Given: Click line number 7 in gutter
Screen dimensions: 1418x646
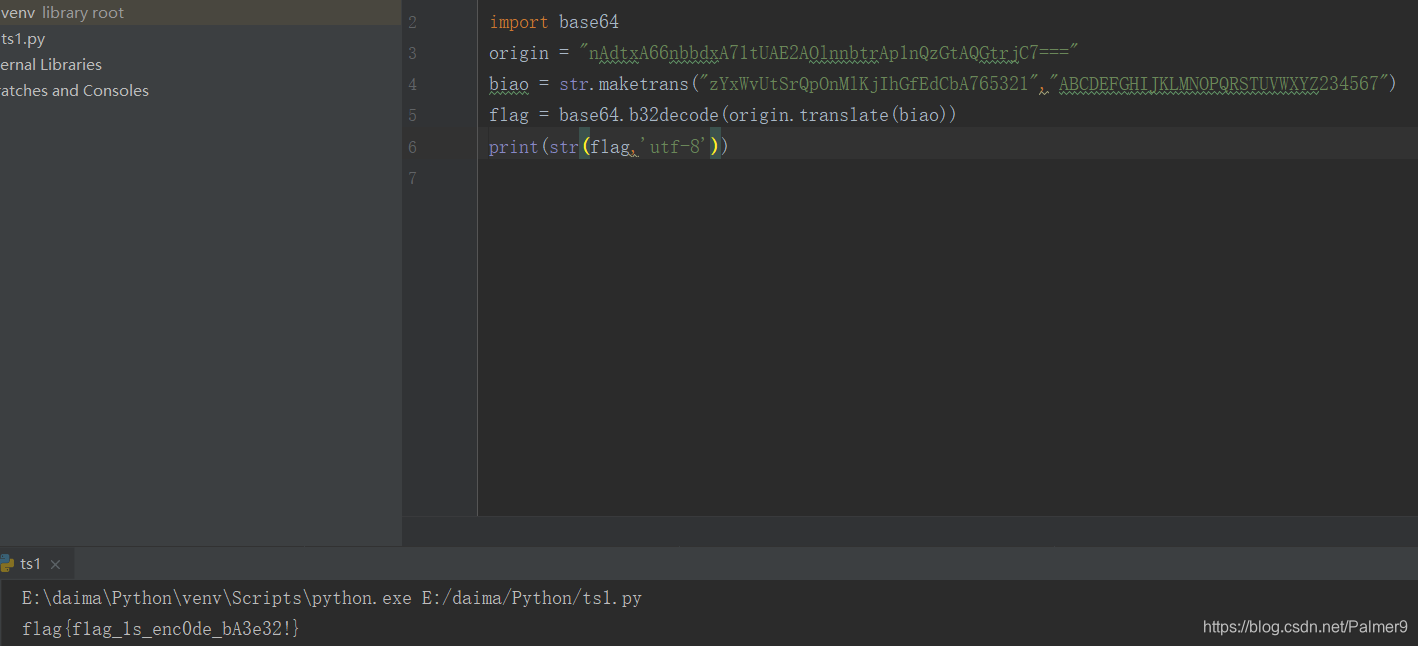Looking at the screenshot, I should click(413, 178).
